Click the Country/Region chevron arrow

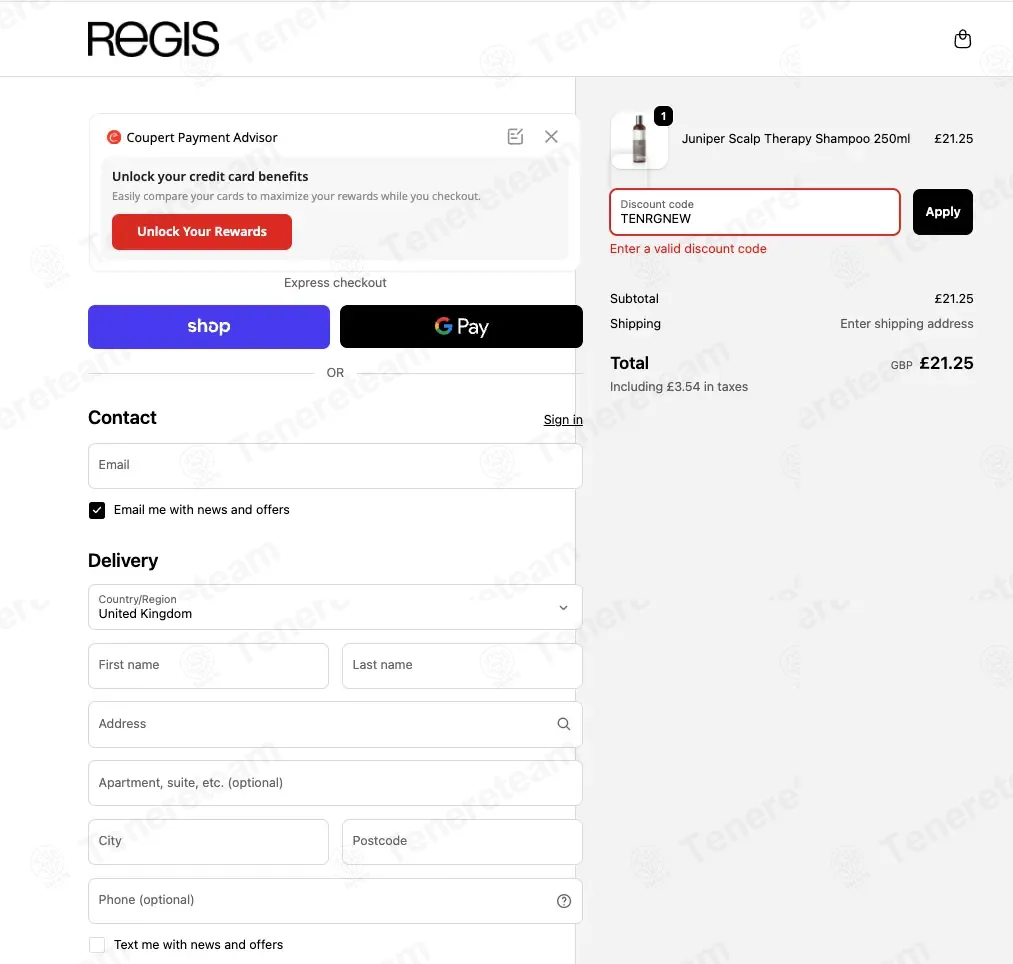click(563, 607)
